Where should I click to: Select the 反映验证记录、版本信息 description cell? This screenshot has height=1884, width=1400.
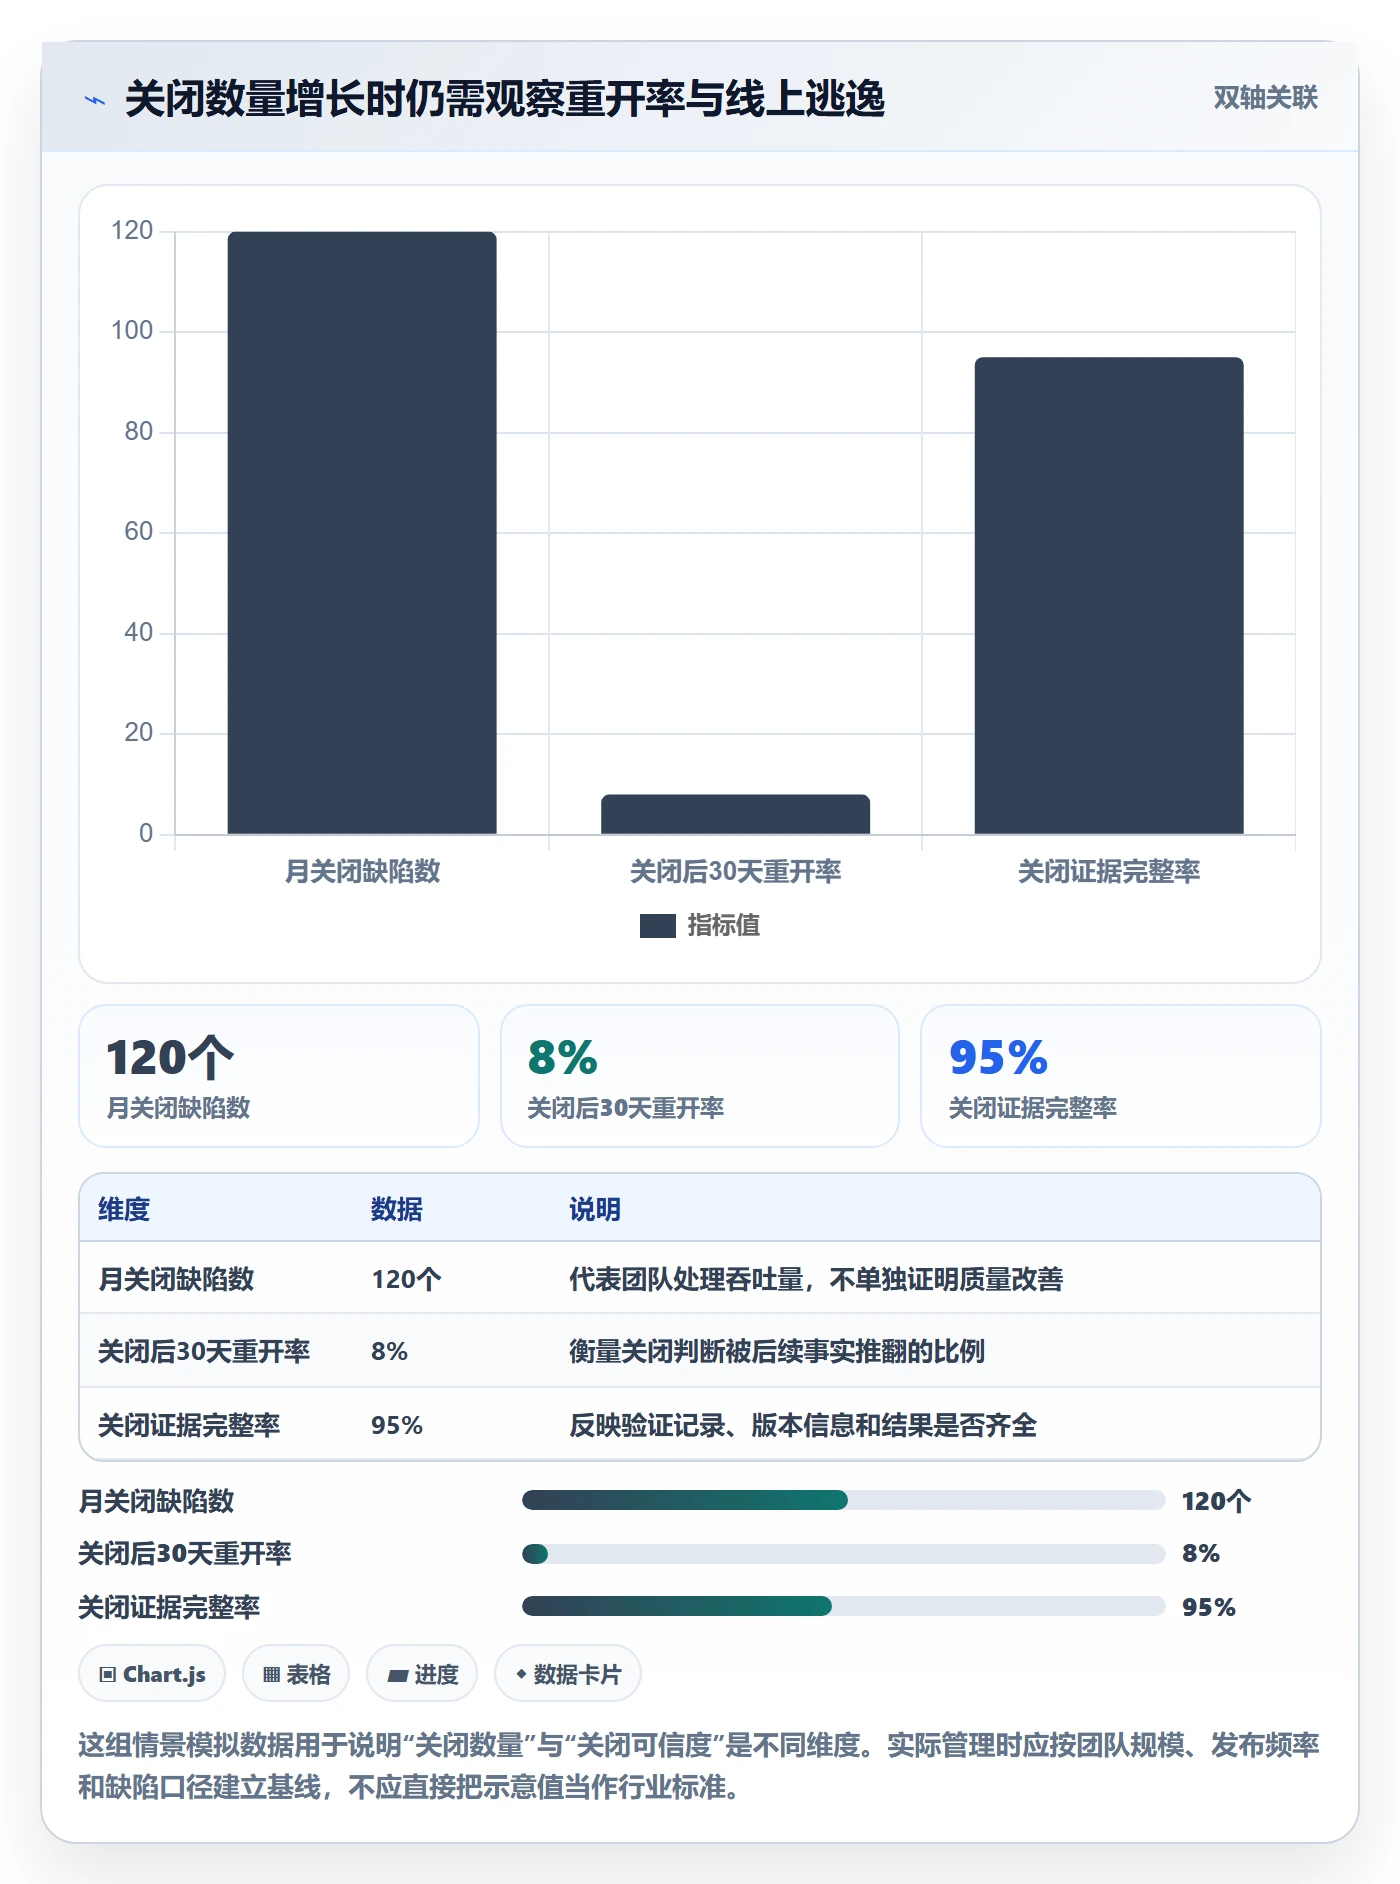click(803, 1426)
